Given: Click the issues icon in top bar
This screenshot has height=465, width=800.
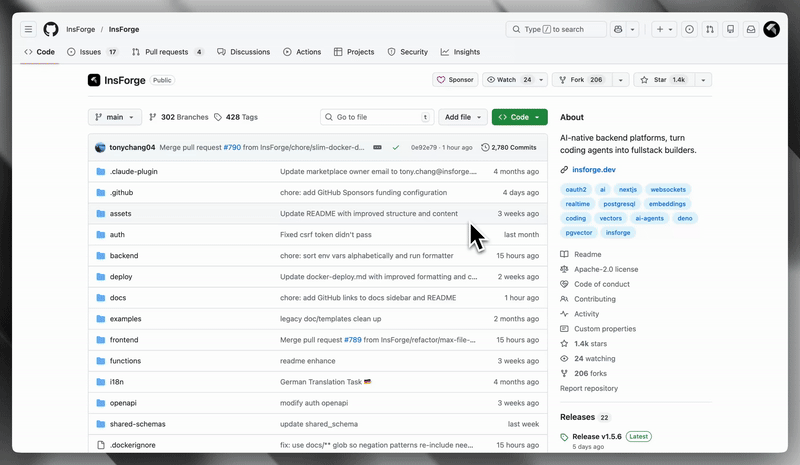Looking at the screenshot, I should pyautogui.click(x=689, y=30).
